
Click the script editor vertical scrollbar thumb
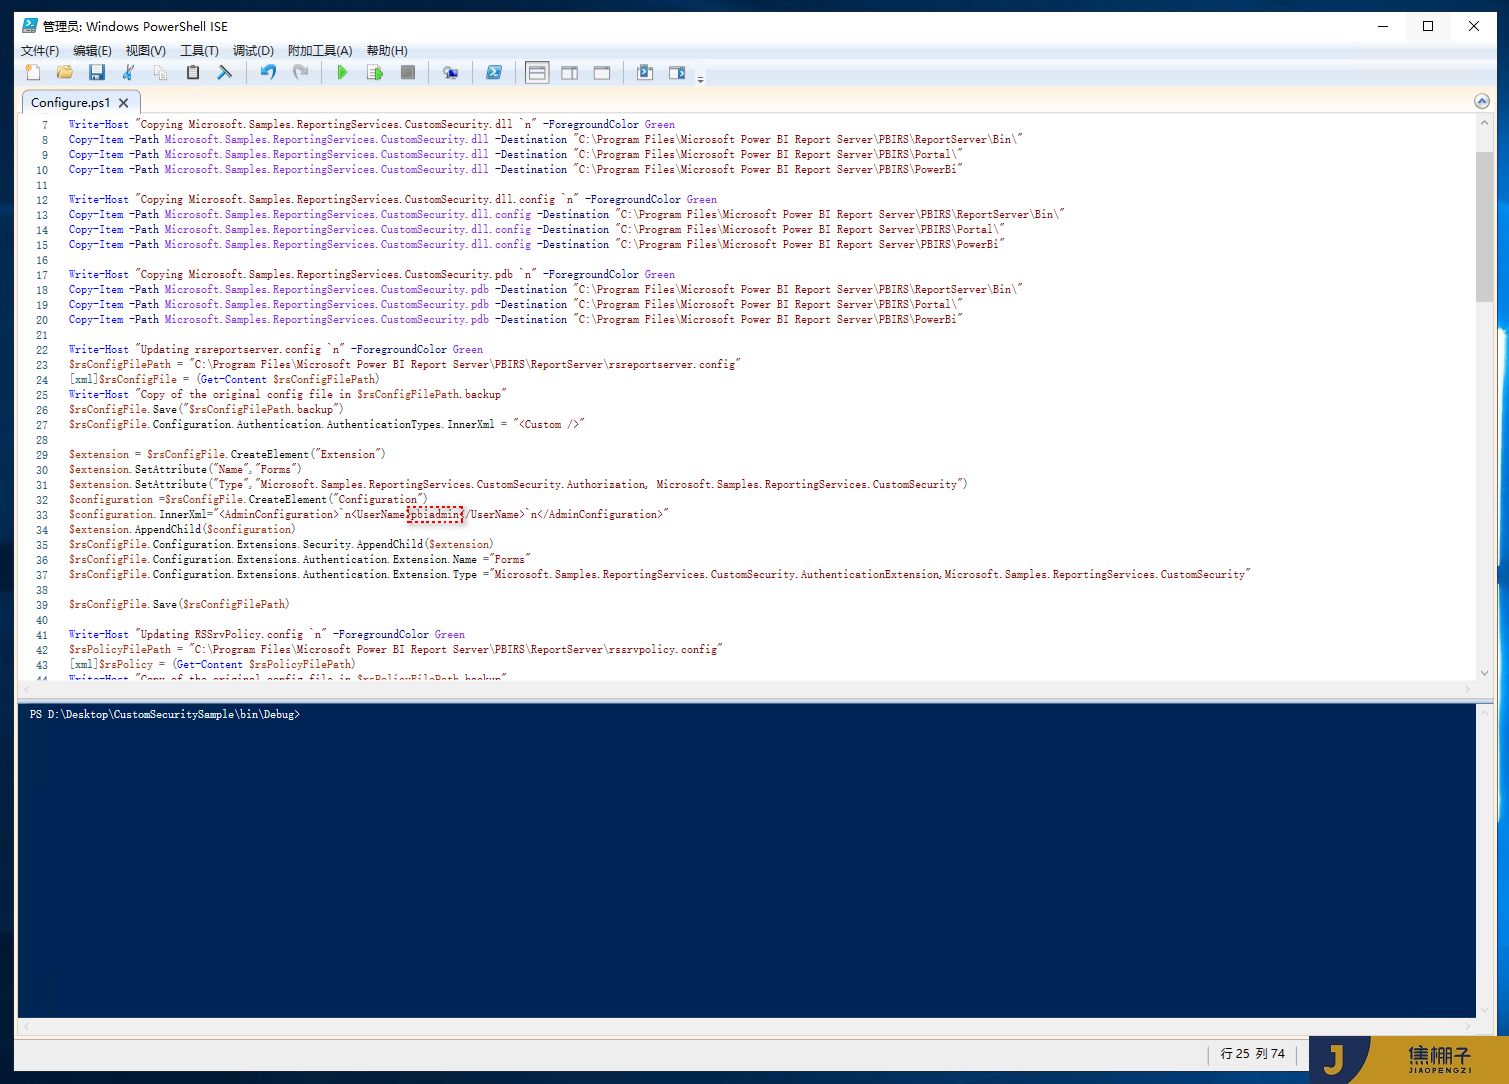click(1484, 226)
